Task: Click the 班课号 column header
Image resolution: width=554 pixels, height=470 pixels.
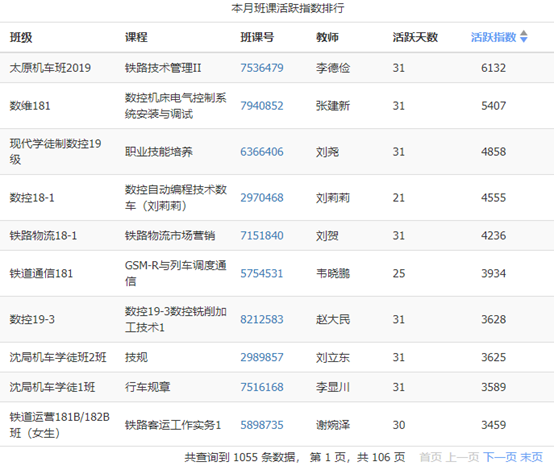Action: tap(257, 37)
